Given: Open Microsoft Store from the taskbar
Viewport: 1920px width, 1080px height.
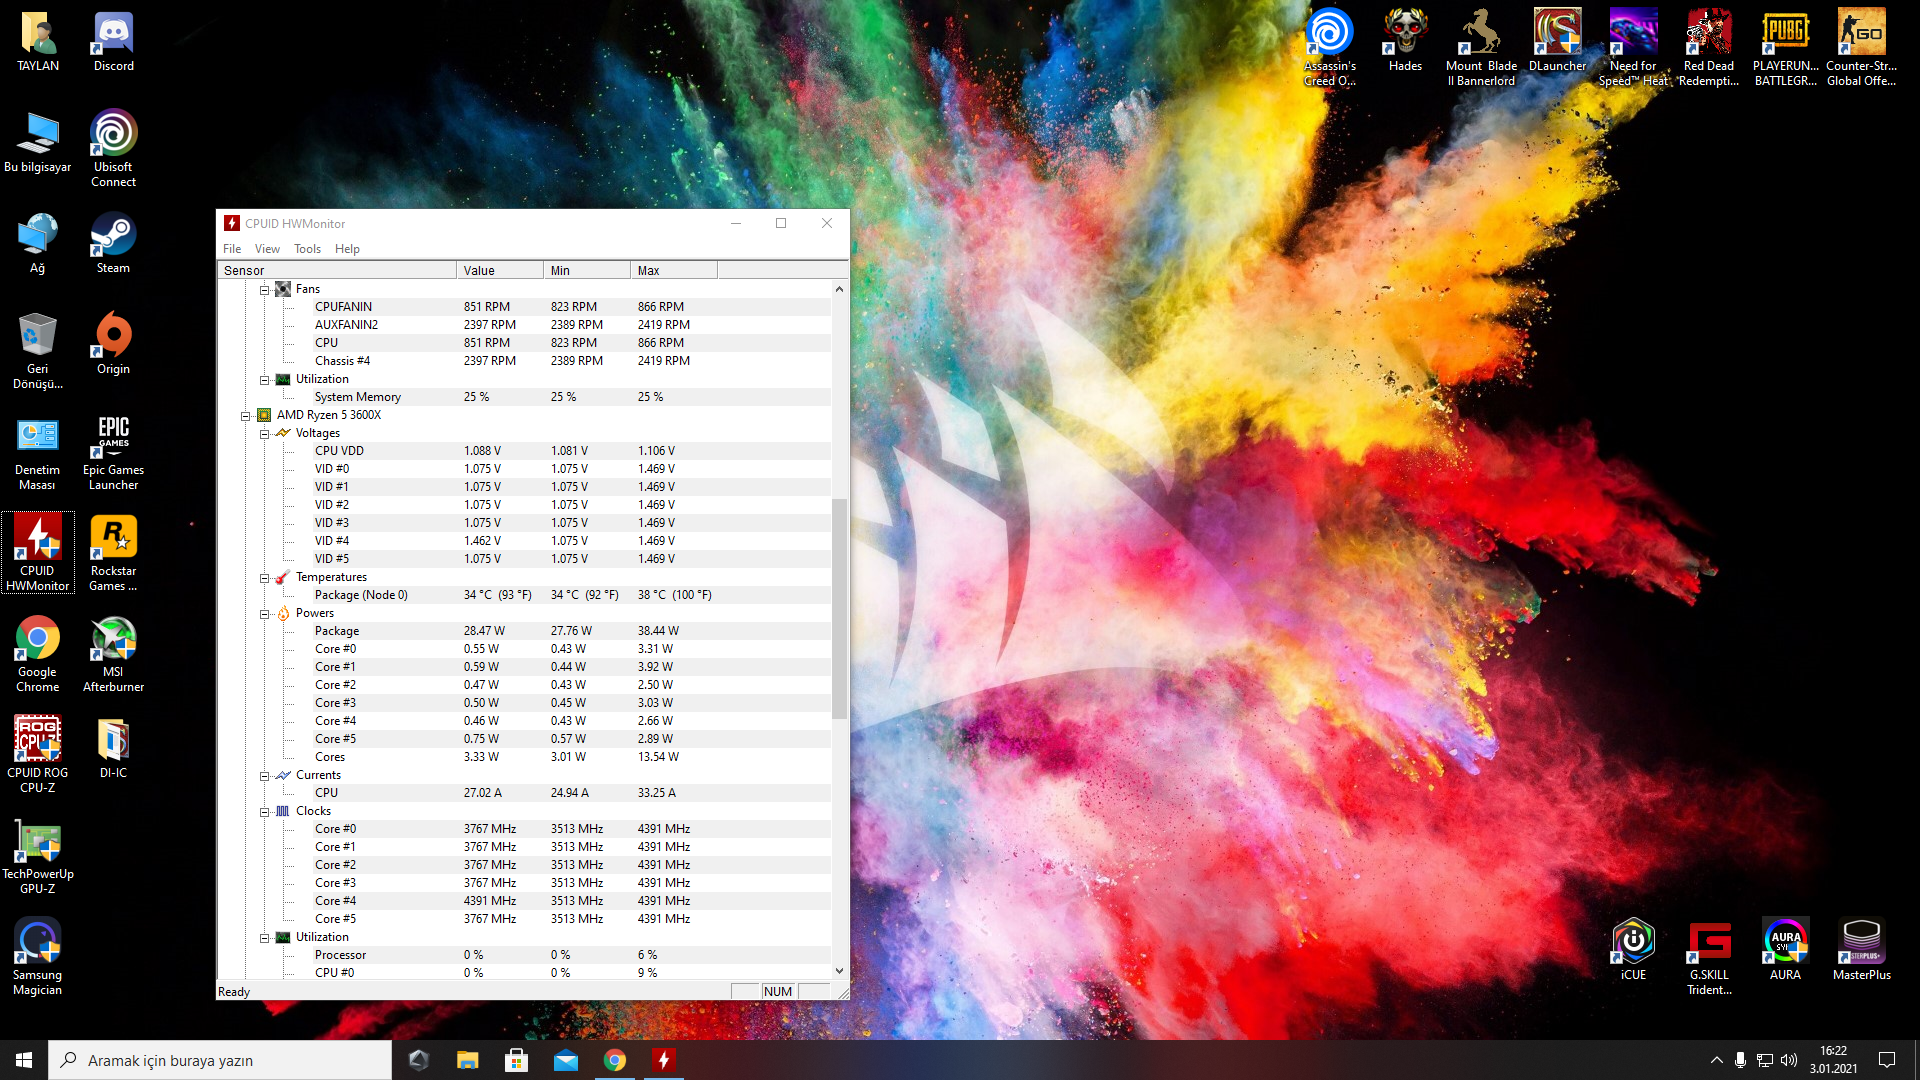Looking at the screenshot, I should pyautogui.click(x=517, y=1060).
